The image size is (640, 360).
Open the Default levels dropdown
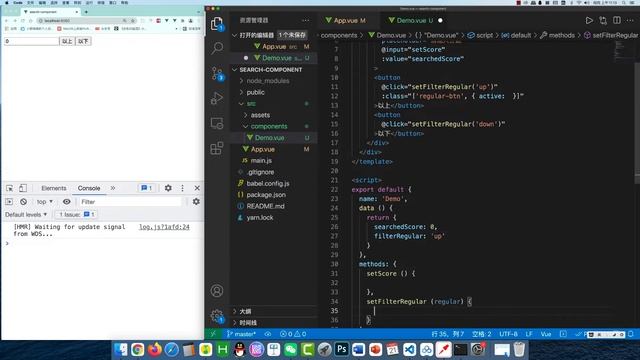[26, 215]
